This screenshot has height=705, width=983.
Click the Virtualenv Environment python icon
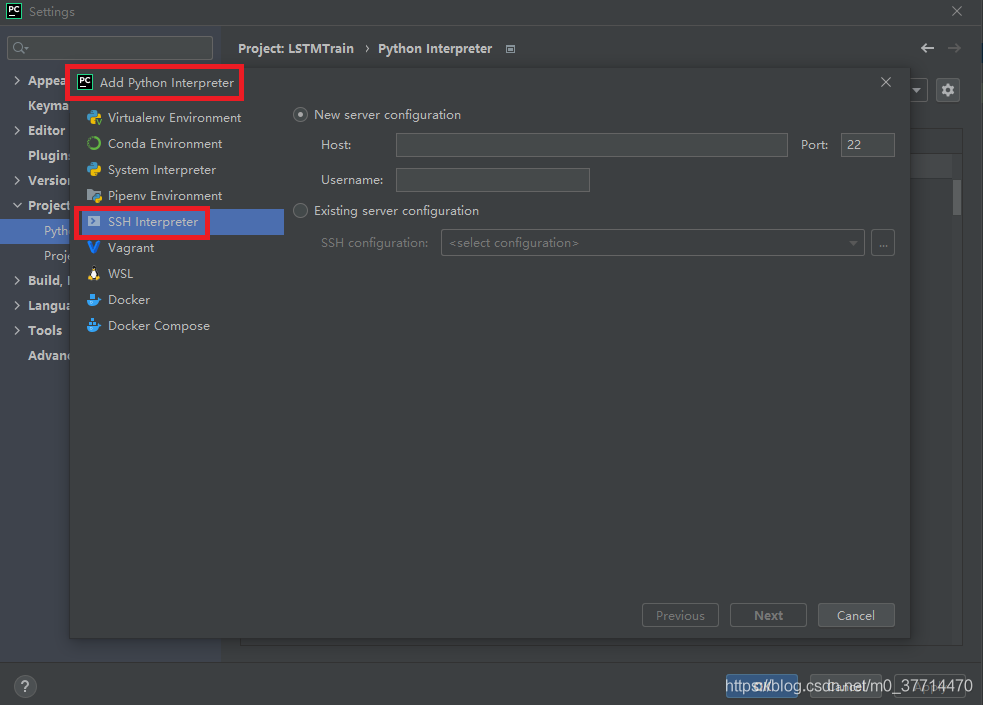94,118
